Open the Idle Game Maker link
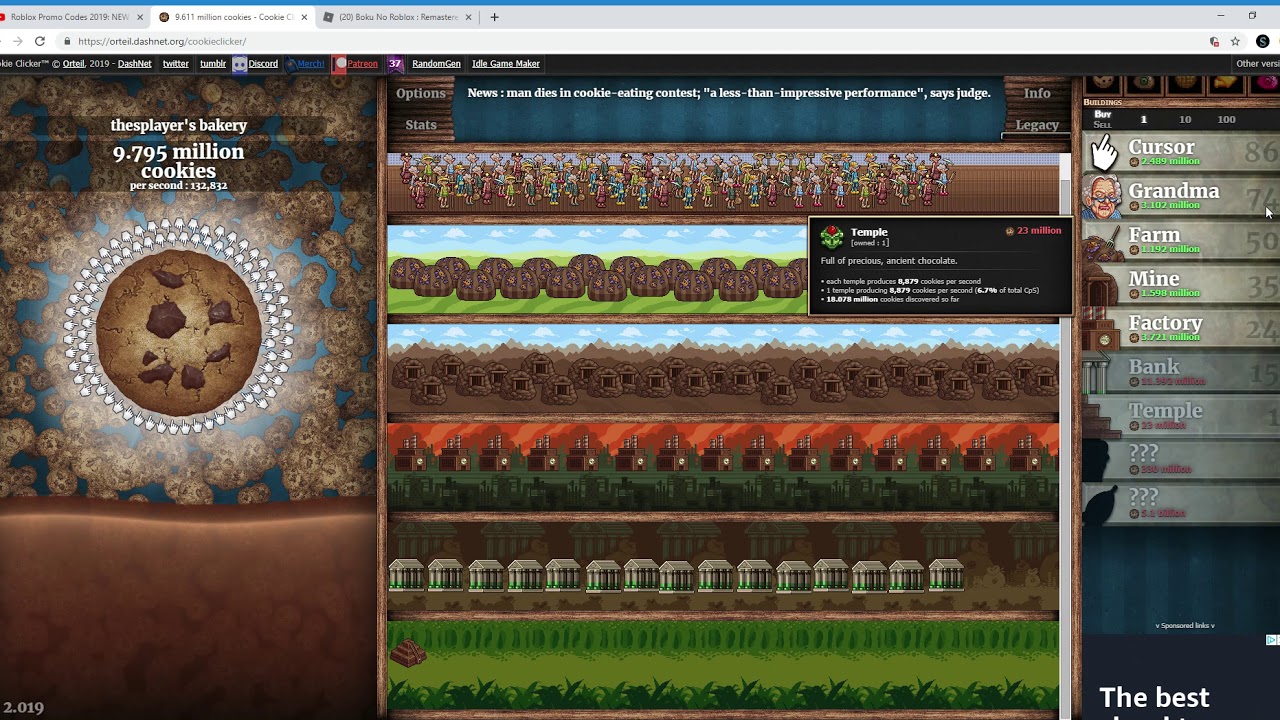 point(506,63)
